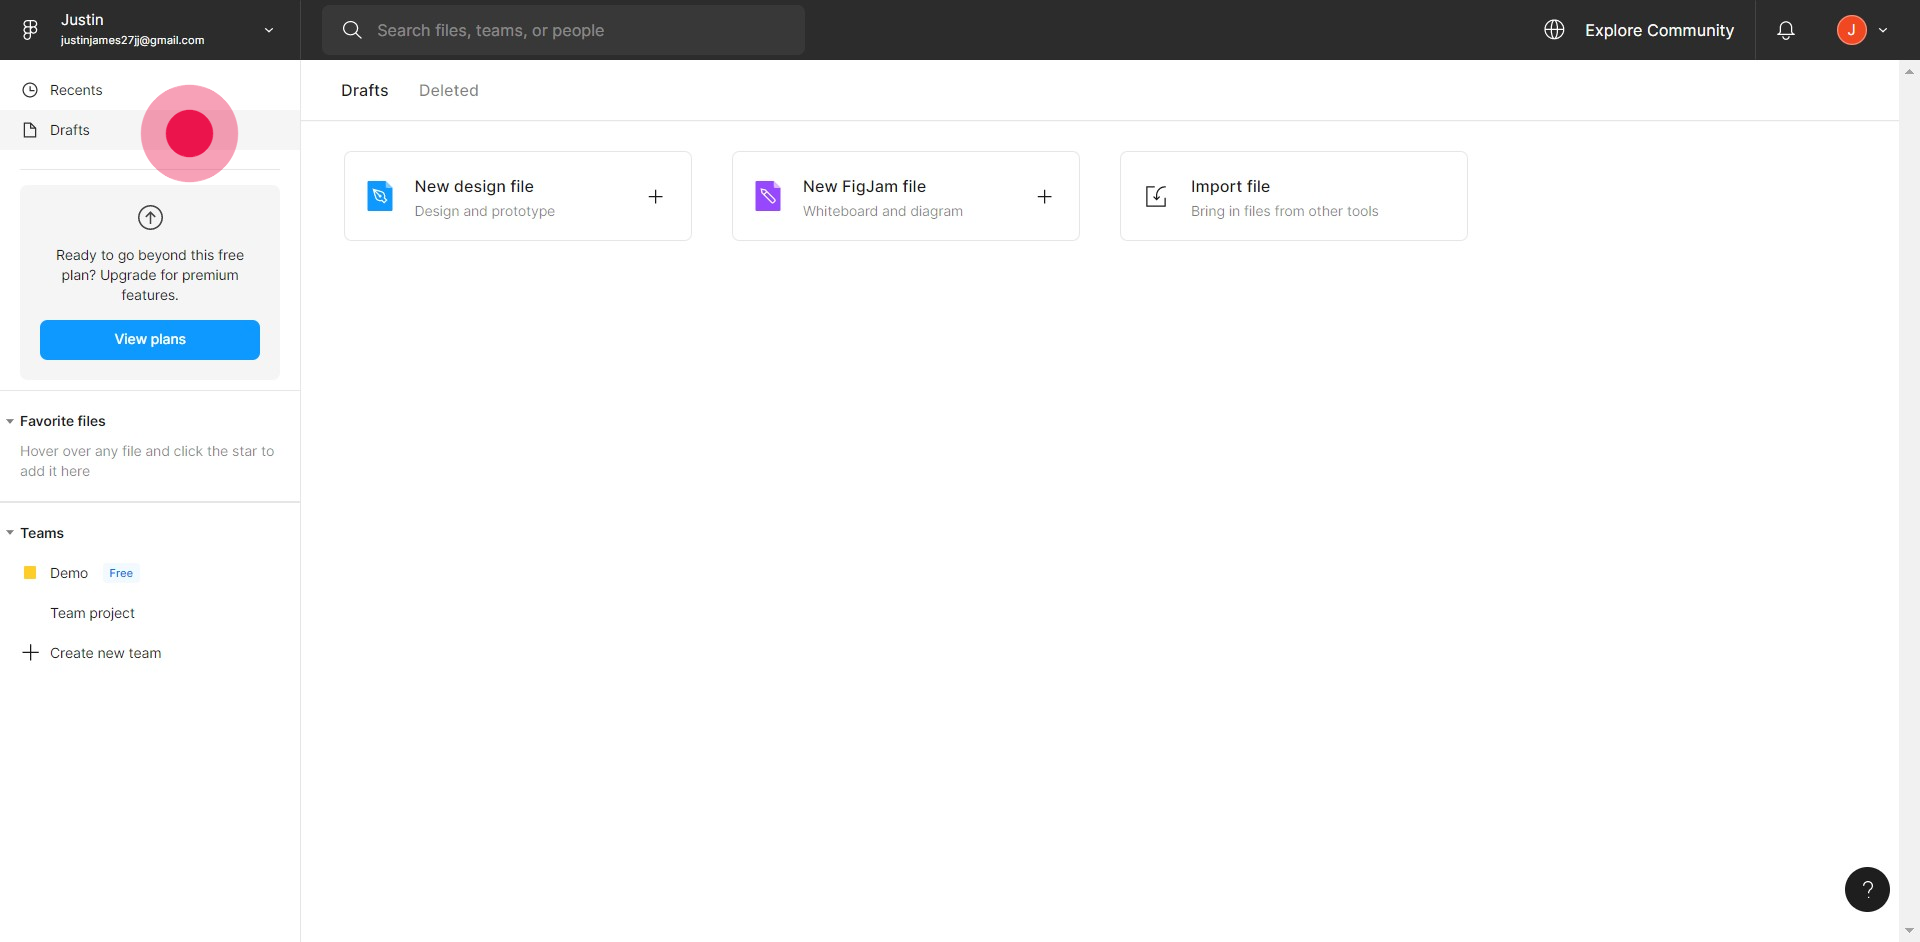
Task: Expand the user avatar menu chevron
Action: (1883, 30)
